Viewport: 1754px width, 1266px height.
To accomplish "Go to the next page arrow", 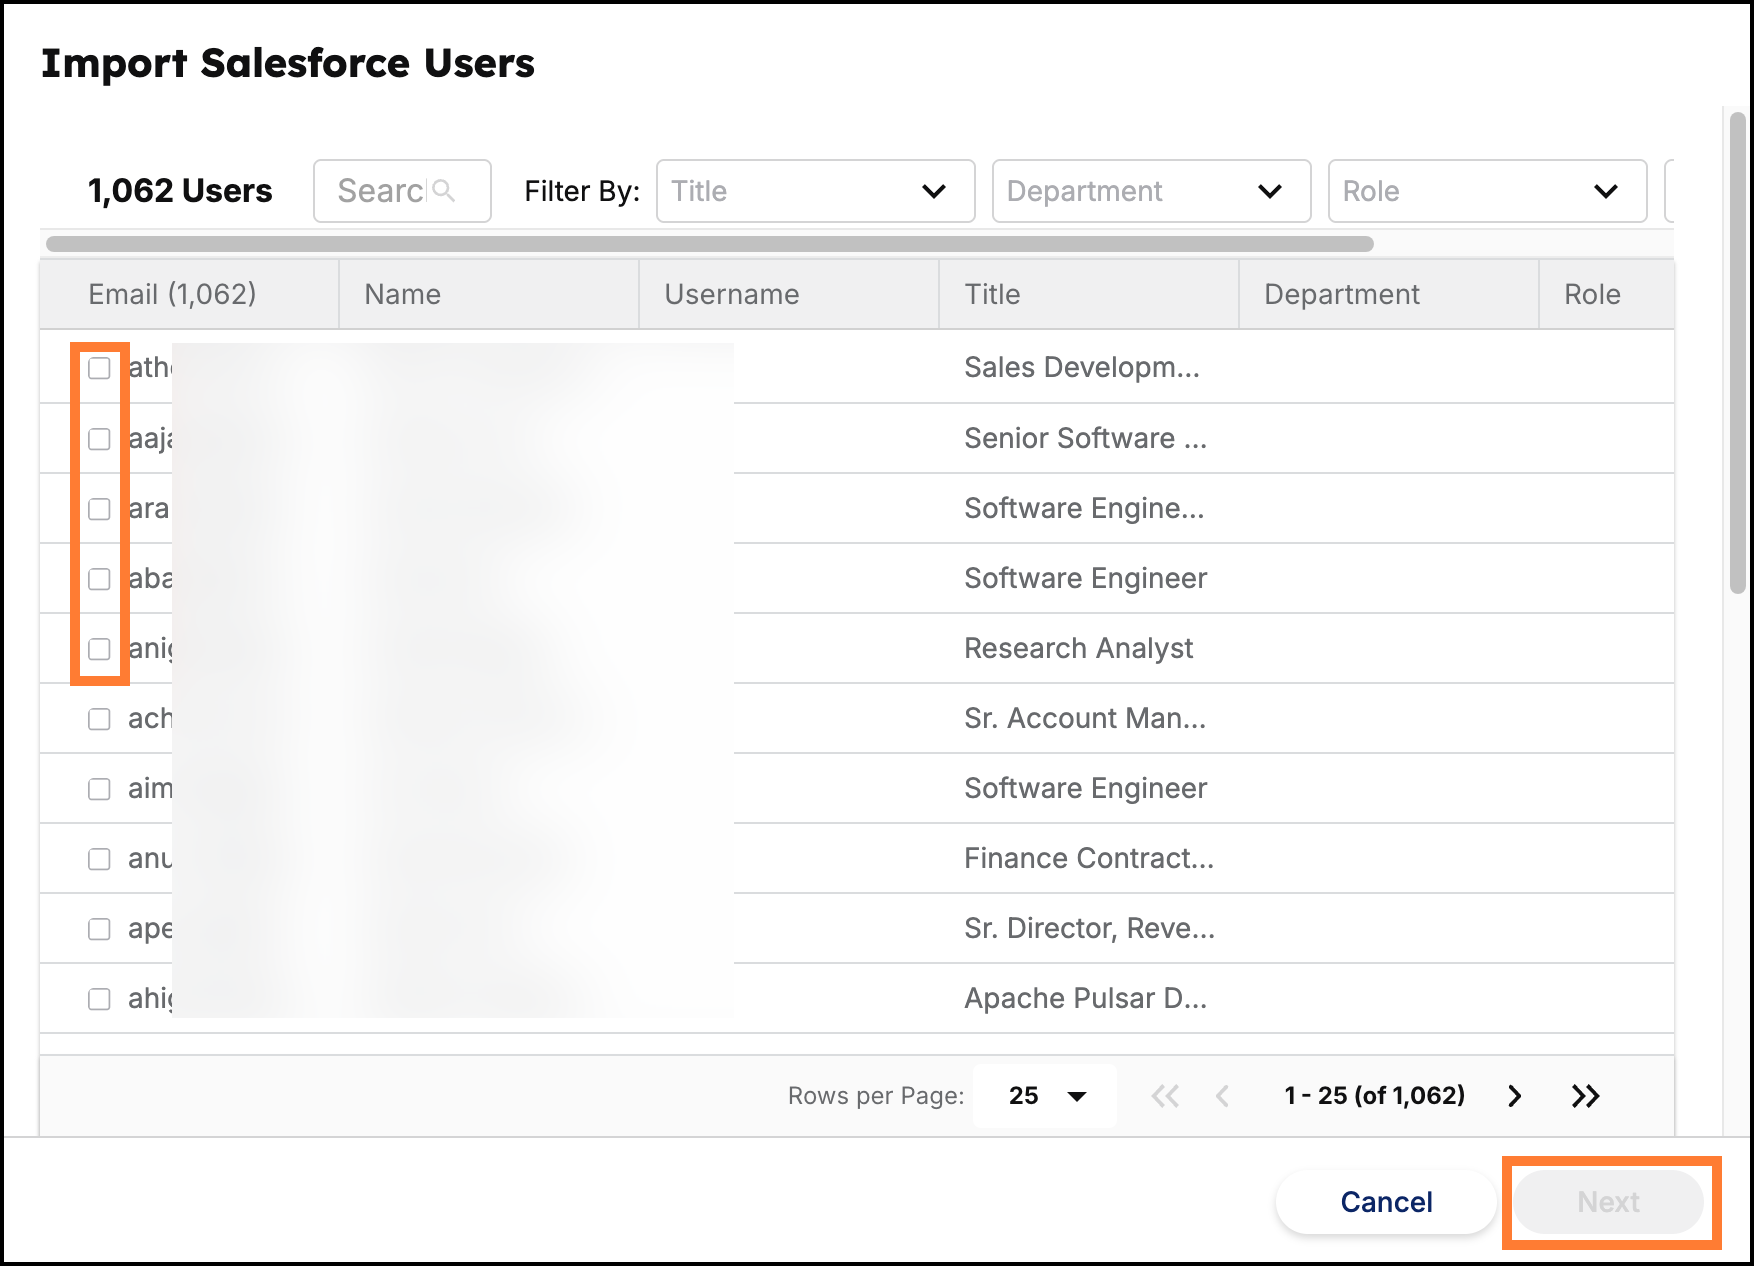I will 1514,1096.
